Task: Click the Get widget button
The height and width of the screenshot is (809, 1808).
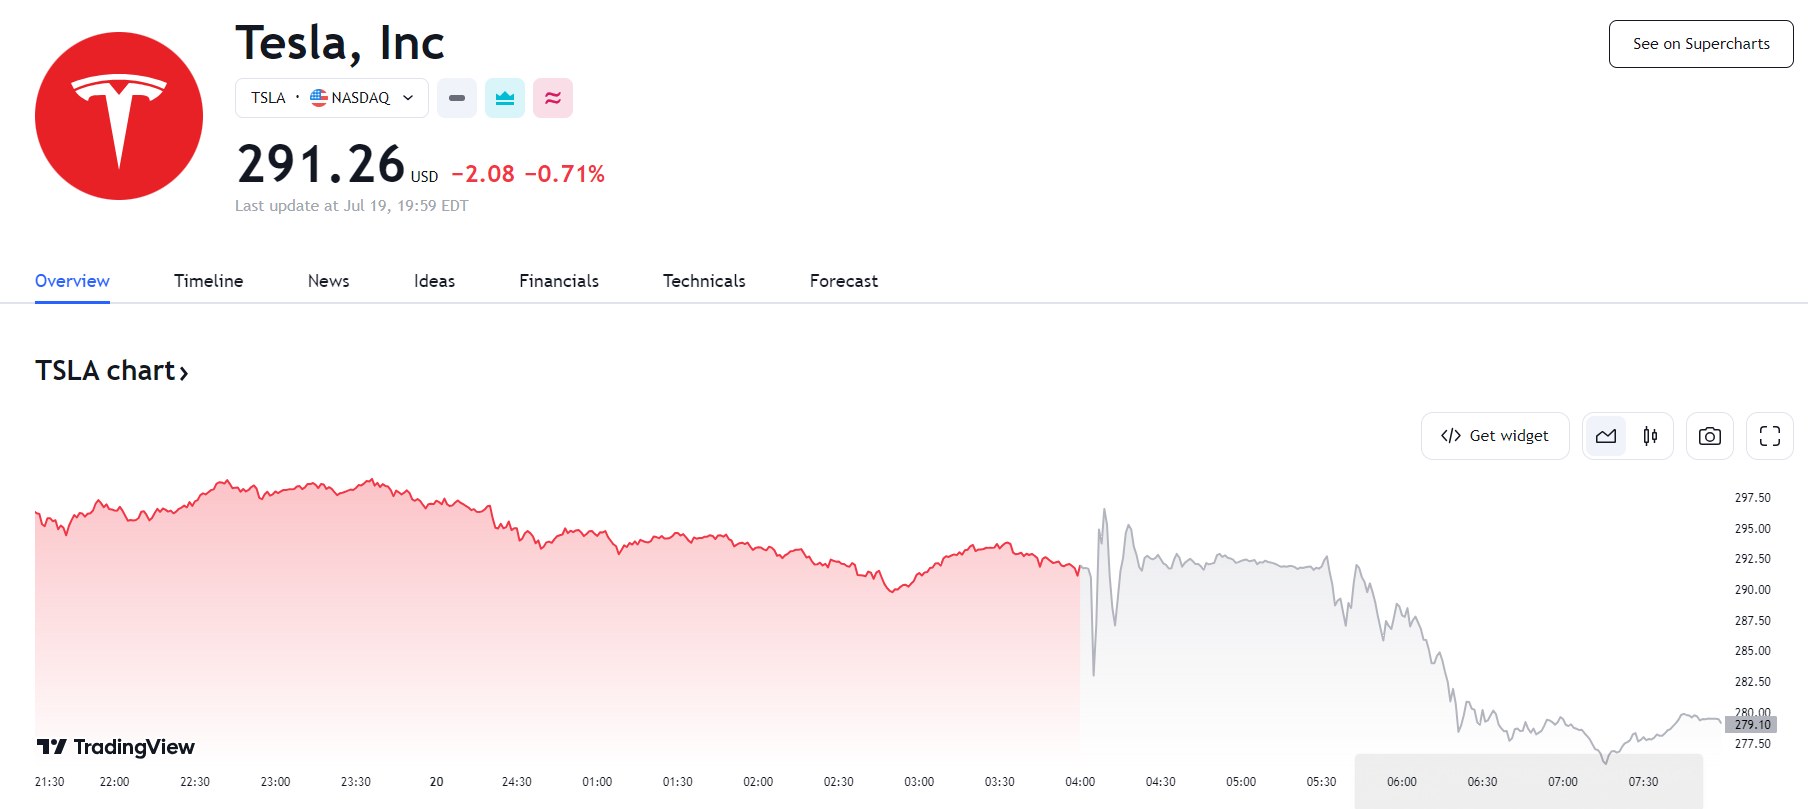Action: coord(1495,436)
